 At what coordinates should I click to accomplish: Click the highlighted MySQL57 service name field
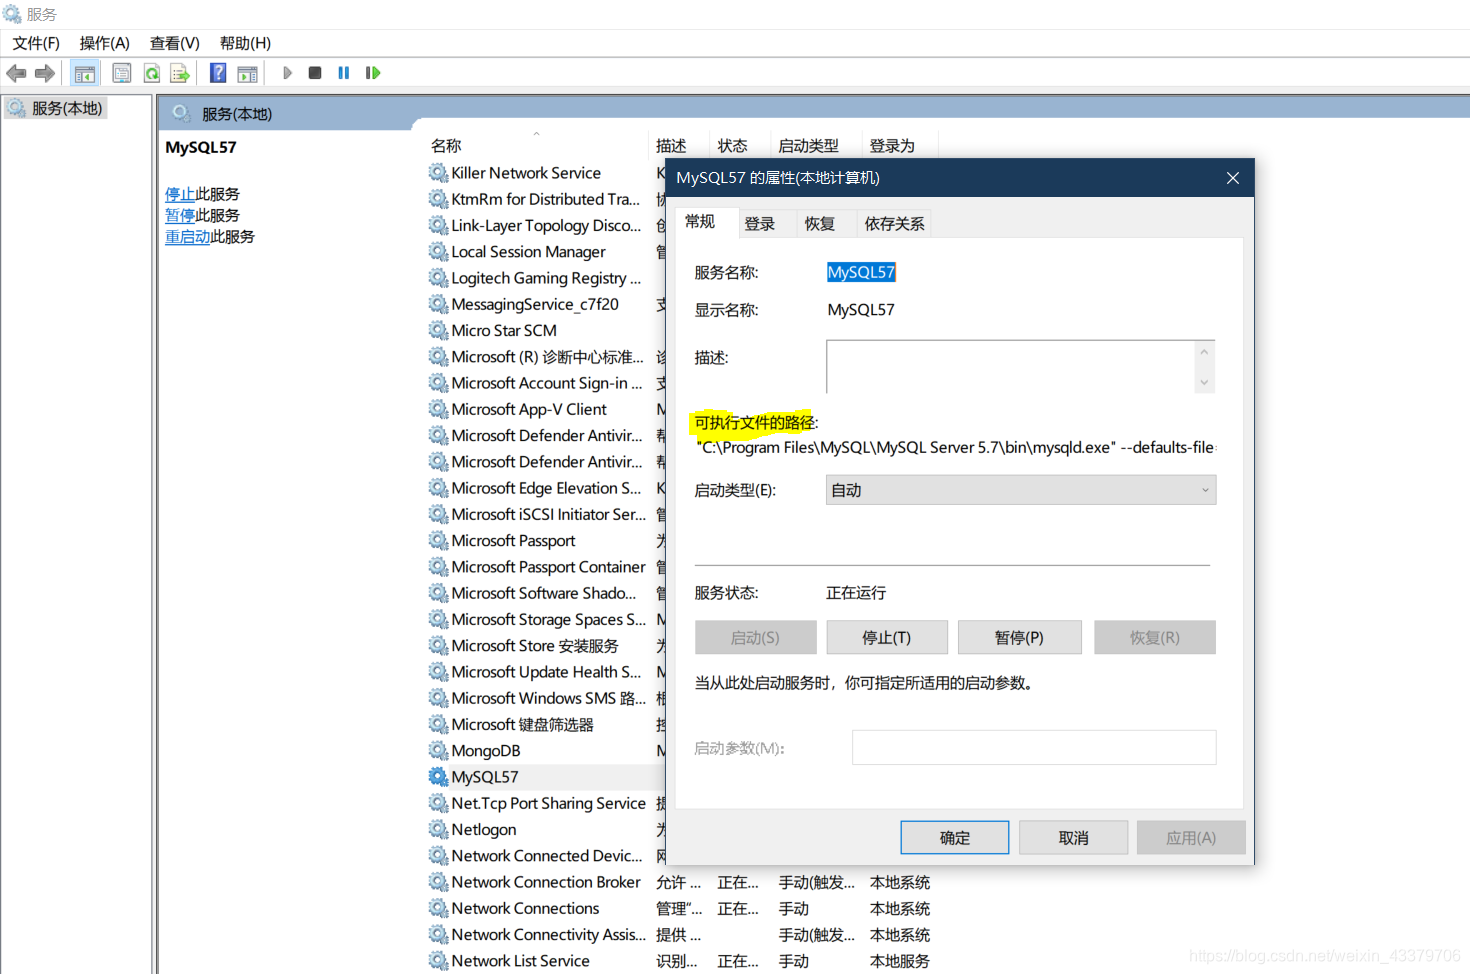pyautogui.click(x=861, y=272)
